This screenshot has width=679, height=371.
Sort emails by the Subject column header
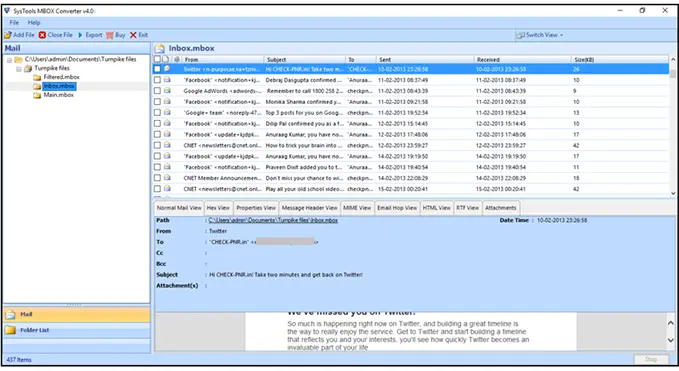304,59
